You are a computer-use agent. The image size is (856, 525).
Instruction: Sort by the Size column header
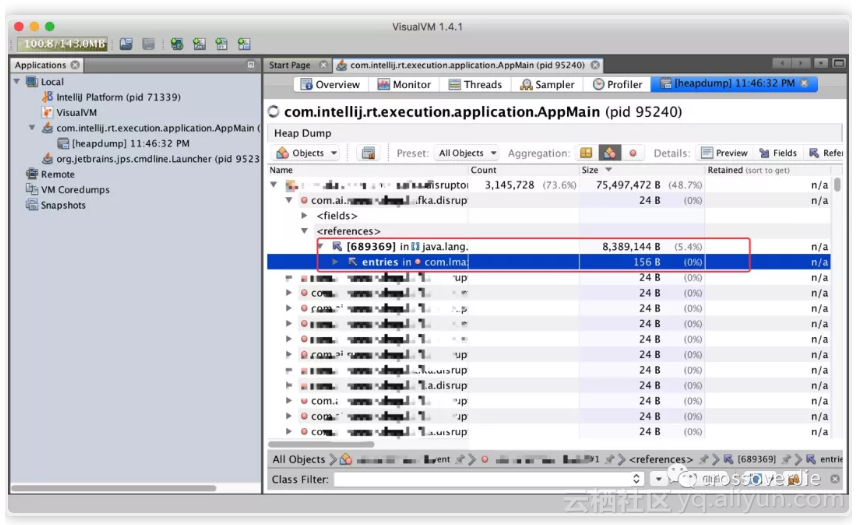641,170
